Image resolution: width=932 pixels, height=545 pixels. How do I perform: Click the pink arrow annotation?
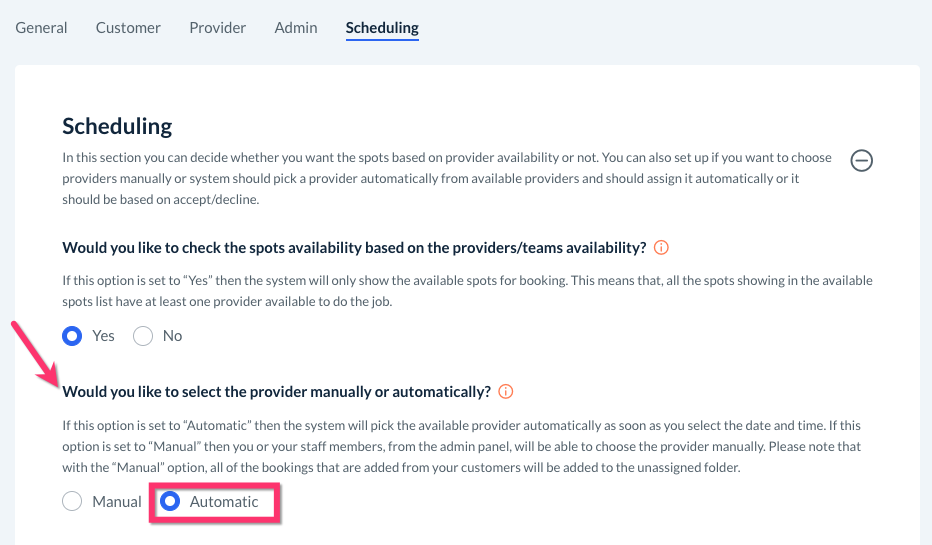pos(35,350)
